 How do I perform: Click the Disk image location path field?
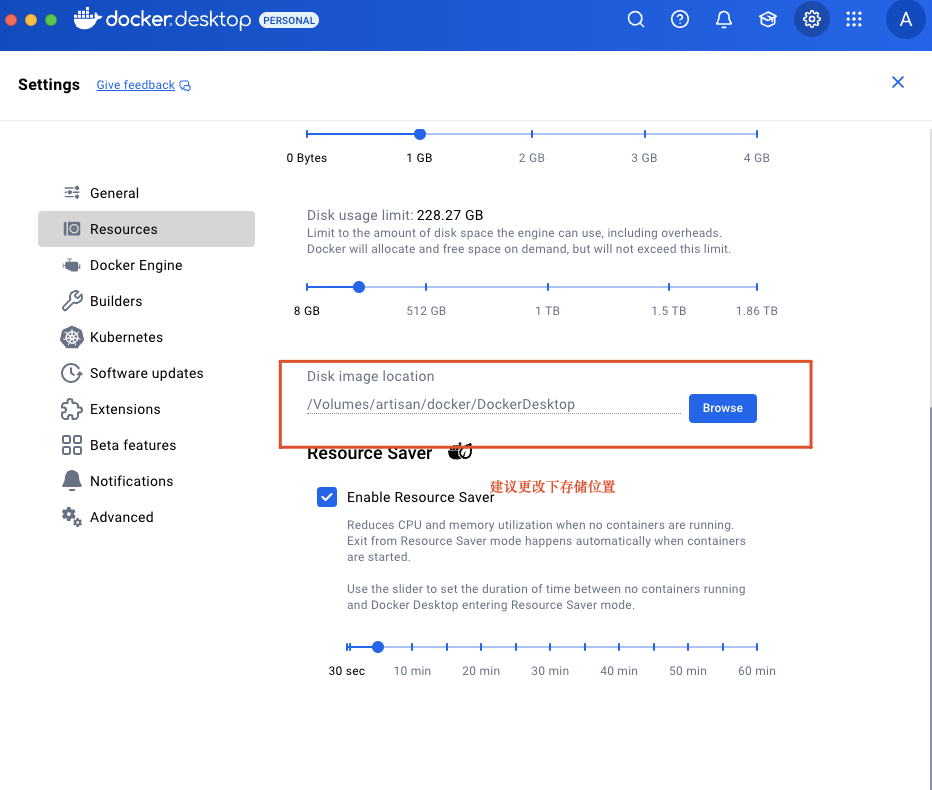click(x=493, y=405)
